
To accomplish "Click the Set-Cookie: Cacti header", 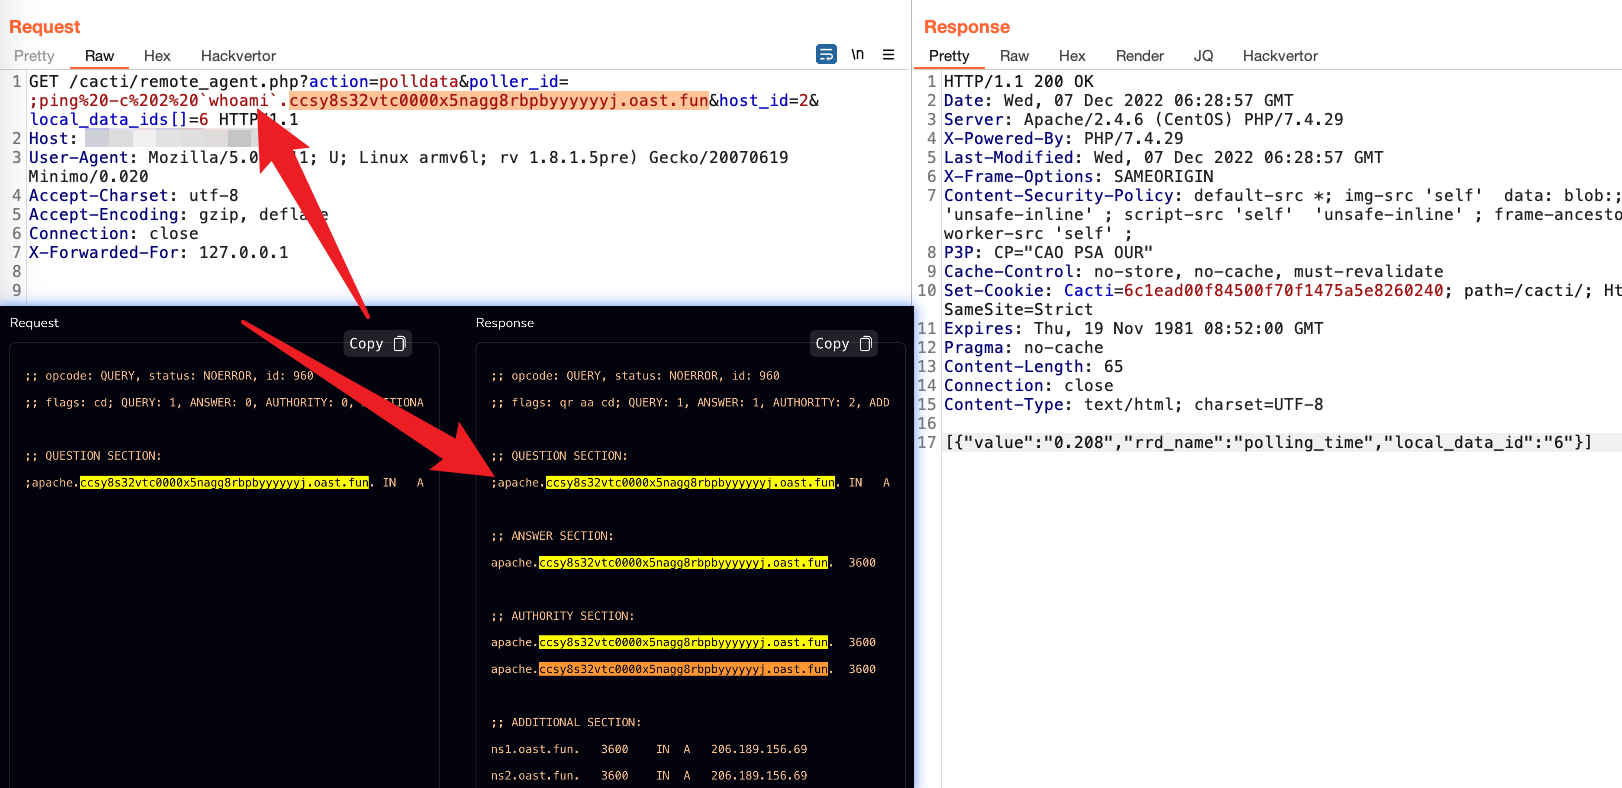I will click(x=1282, y=290).
